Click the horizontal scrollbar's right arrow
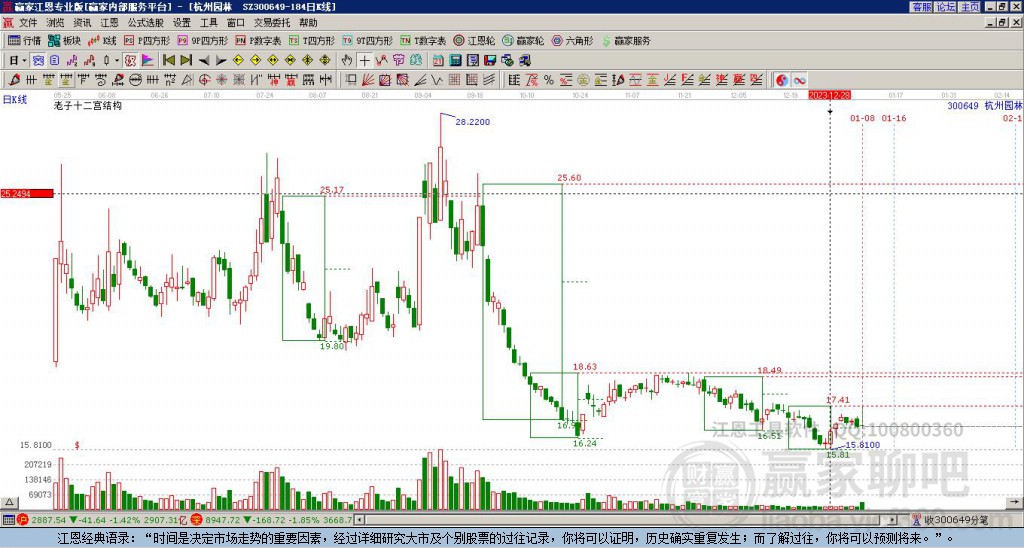 tap(893, 520)
